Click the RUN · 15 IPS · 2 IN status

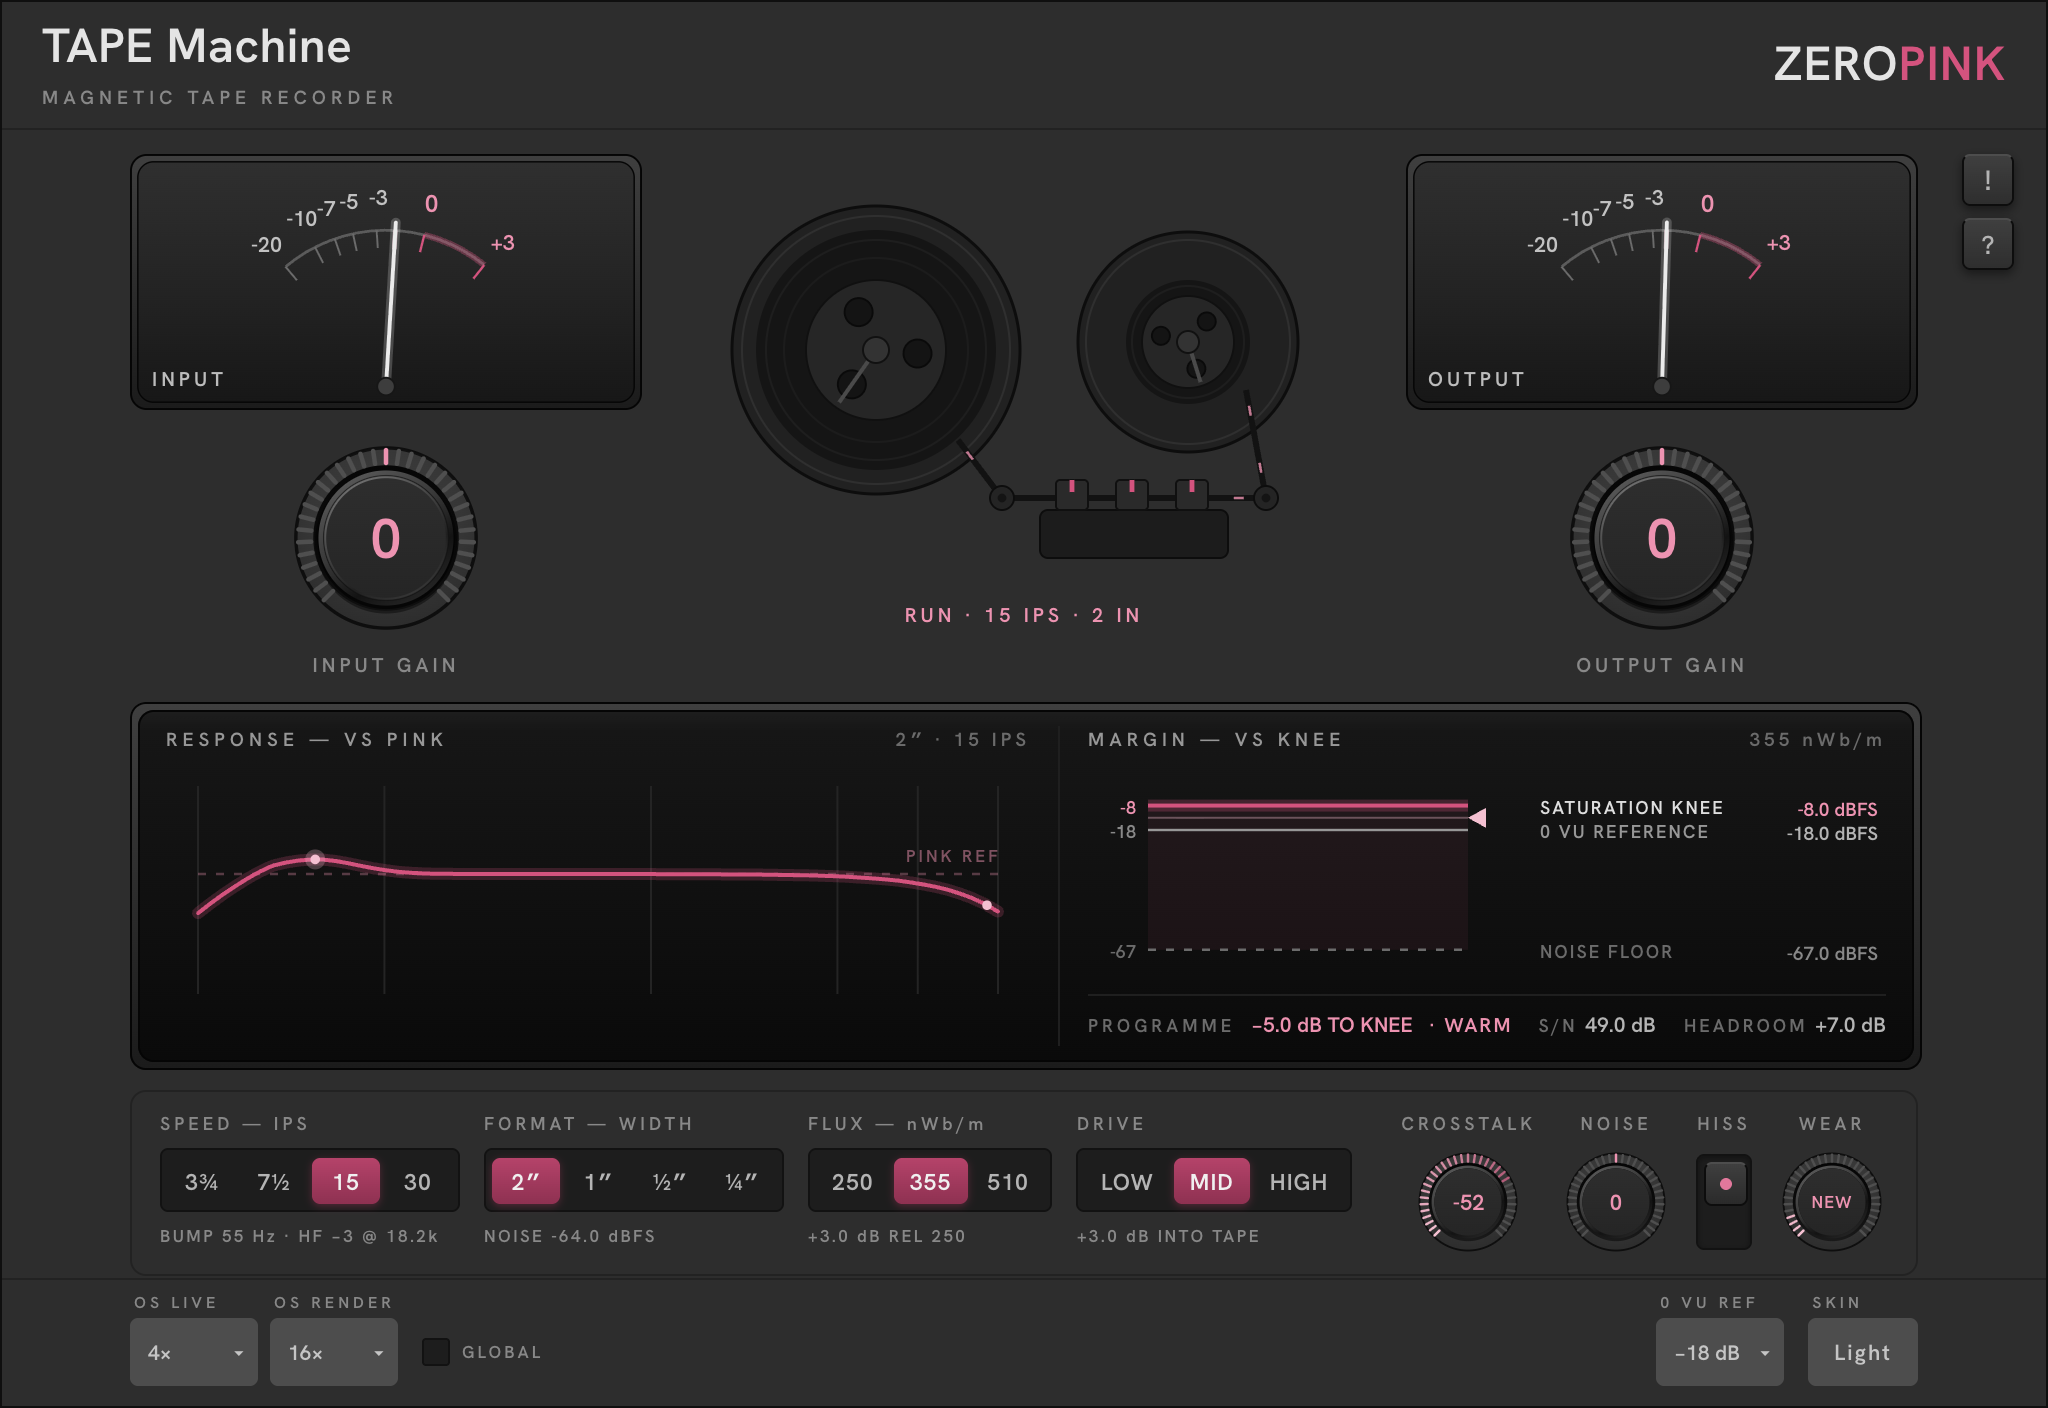[1023, 615]
